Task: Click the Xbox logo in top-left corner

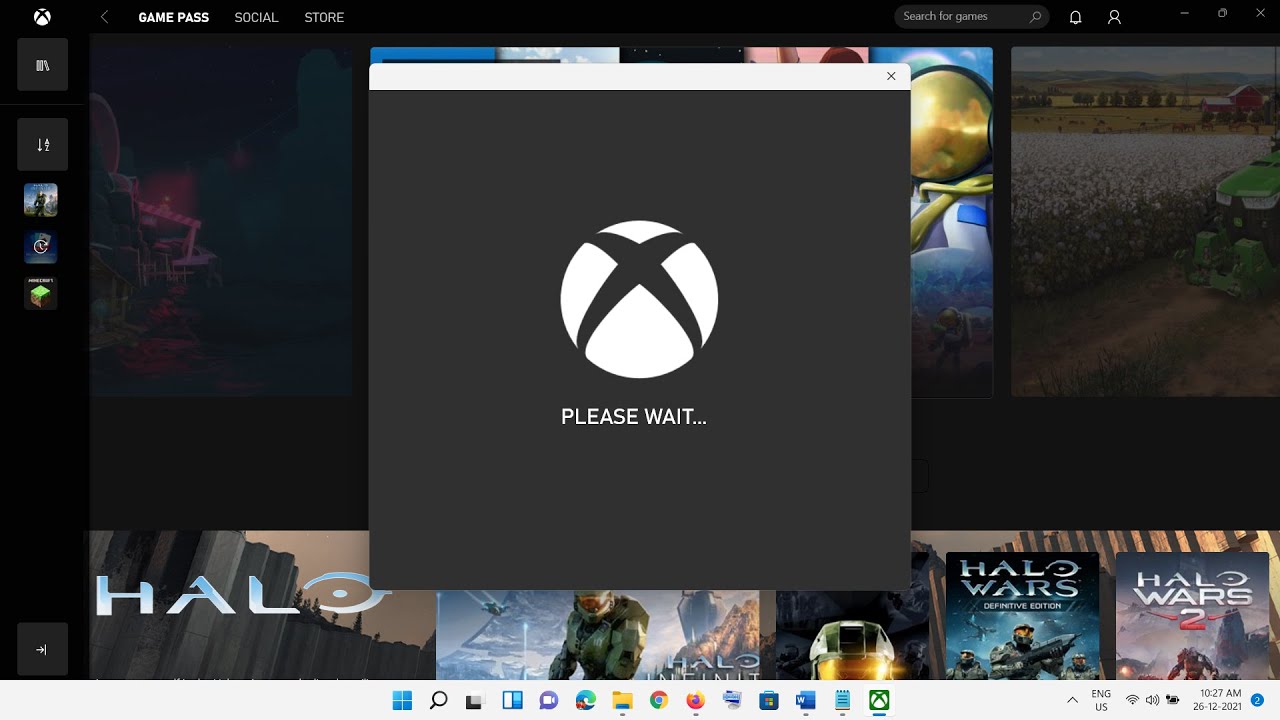Action: click(42, 17)
